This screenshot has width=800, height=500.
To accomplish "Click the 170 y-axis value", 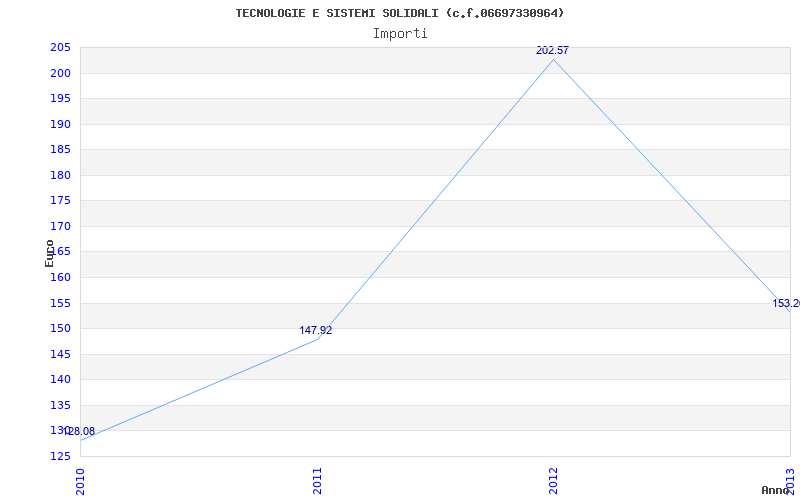I will [x=60, y=226].
